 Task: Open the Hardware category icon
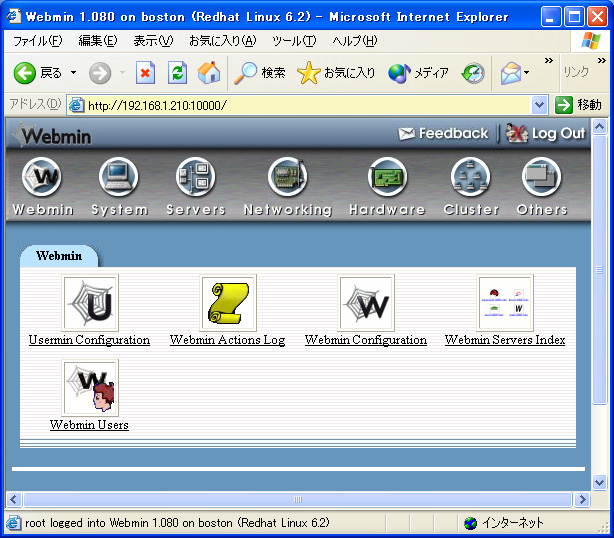click(387, 177)
